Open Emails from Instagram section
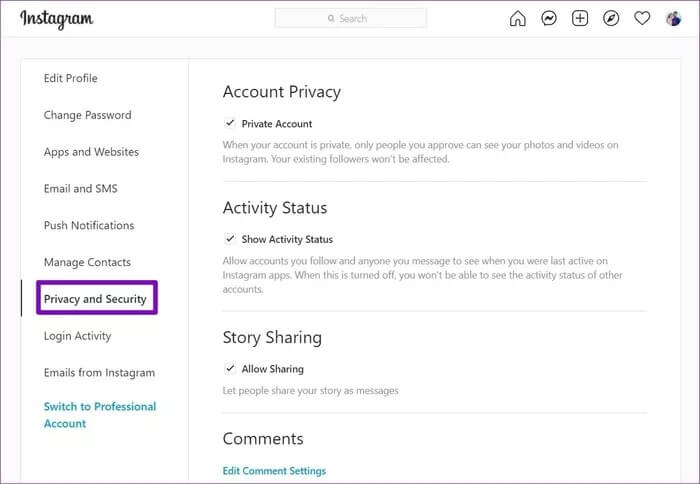The height and width of the screenshot is (484, 700). point(99,372)
